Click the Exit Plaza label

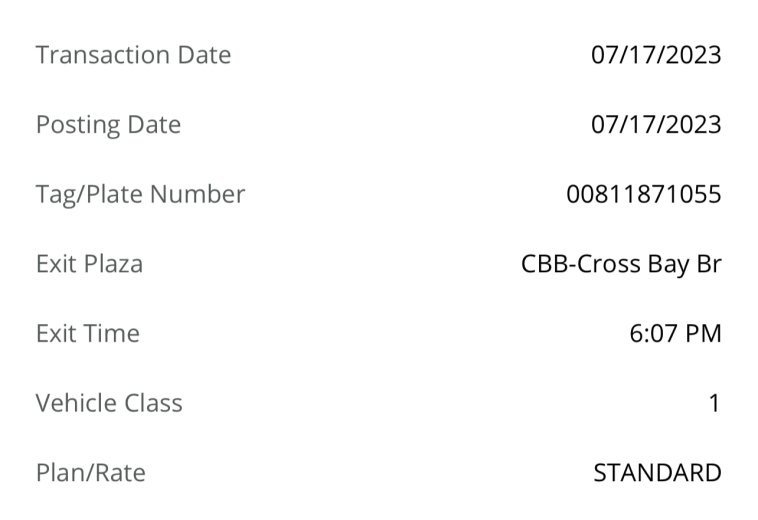tap(89, 264)
